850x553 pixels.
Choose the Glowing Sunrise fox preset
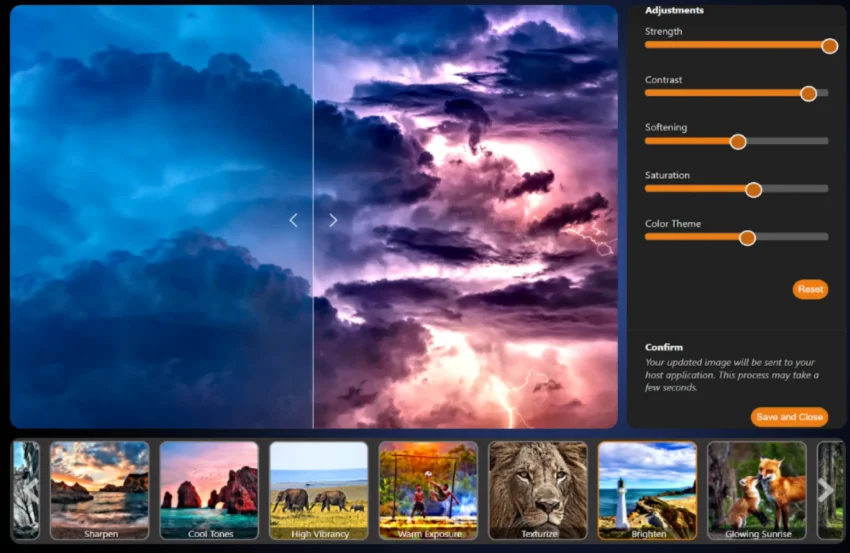point(757,490)
